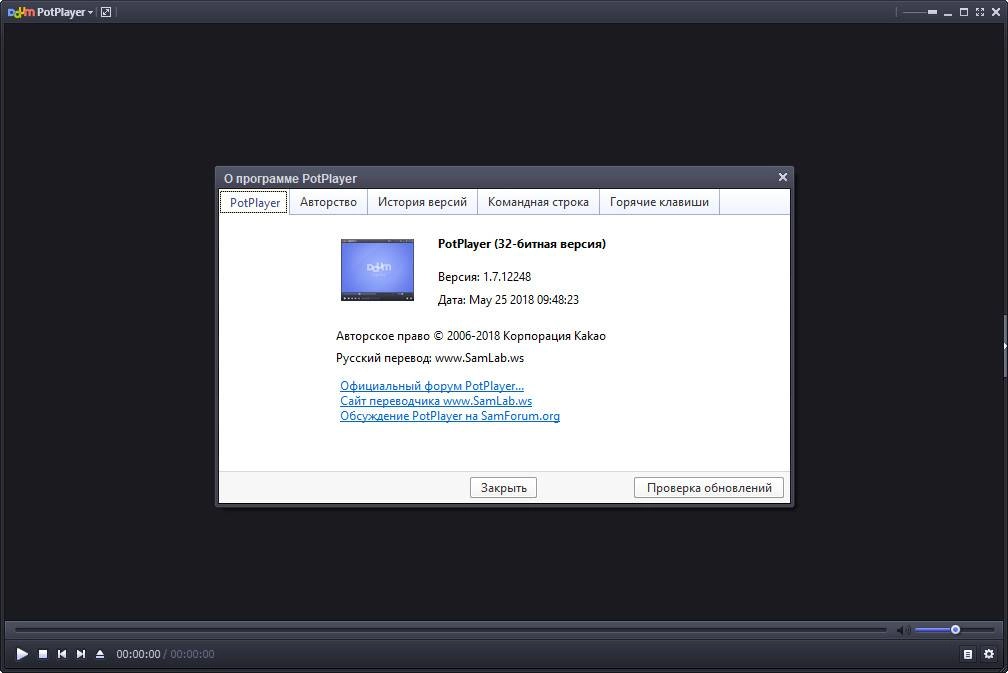Jump to the previous track
Image resolution: width=1008 pixels, height=673 pixels.
[62, 654]
